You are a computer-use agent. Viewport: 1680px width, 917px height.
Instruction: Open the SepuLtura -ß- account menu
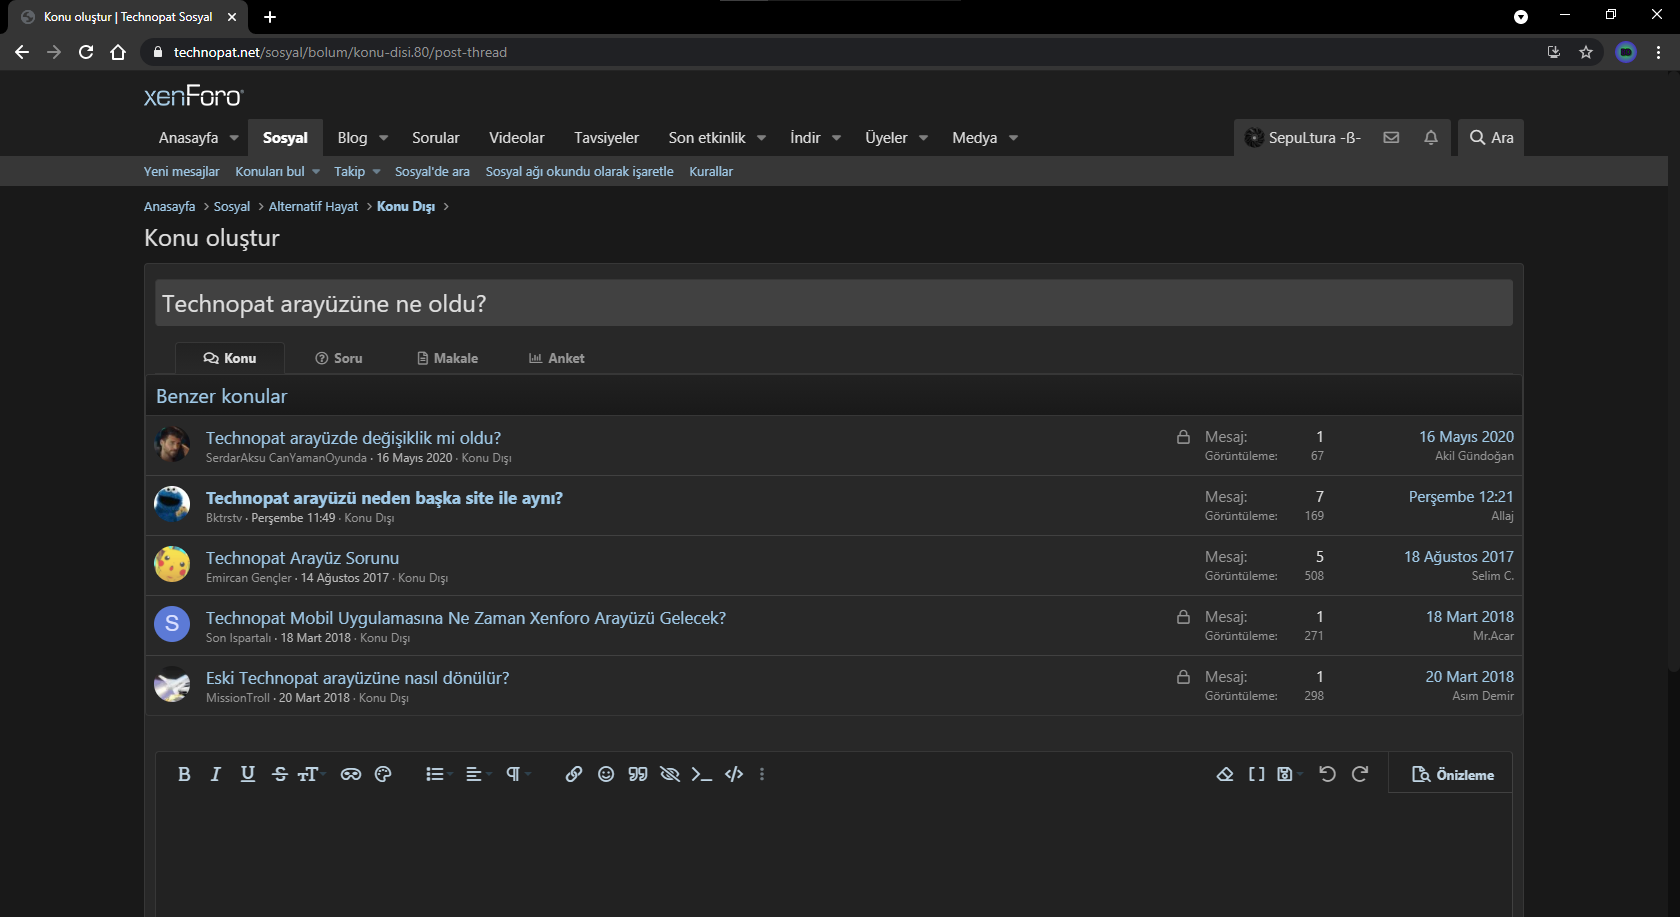click(1303, 138)
